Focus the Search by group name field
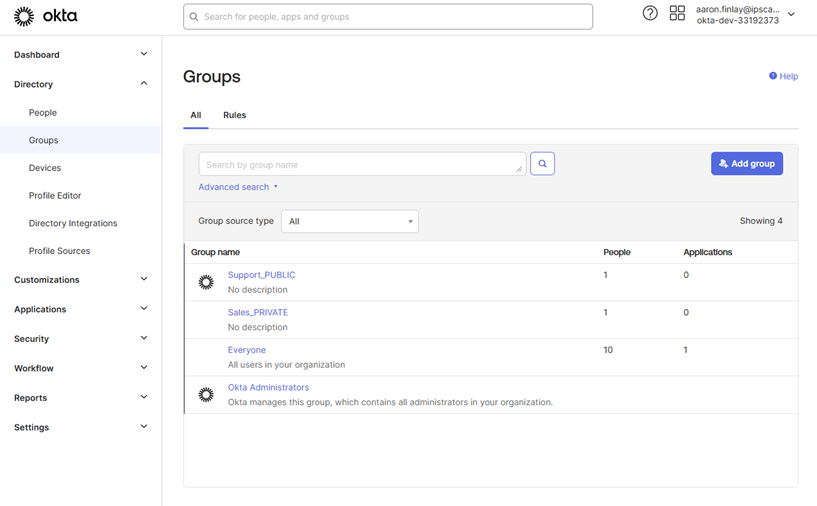This screenshot has width=817, height=506. tap(361, 165)
